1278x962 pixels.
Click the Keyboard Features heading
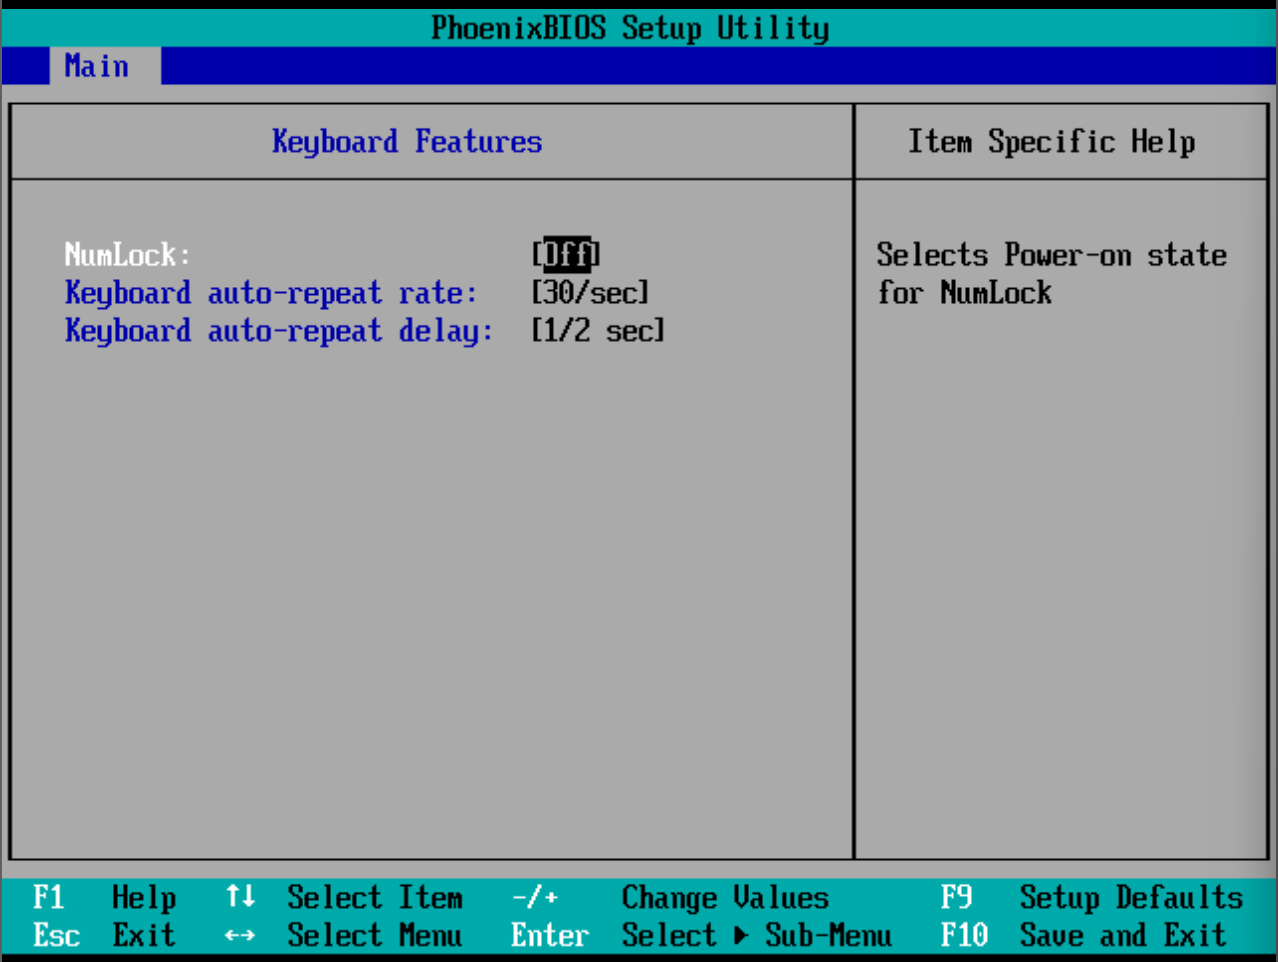pos(407,142)
